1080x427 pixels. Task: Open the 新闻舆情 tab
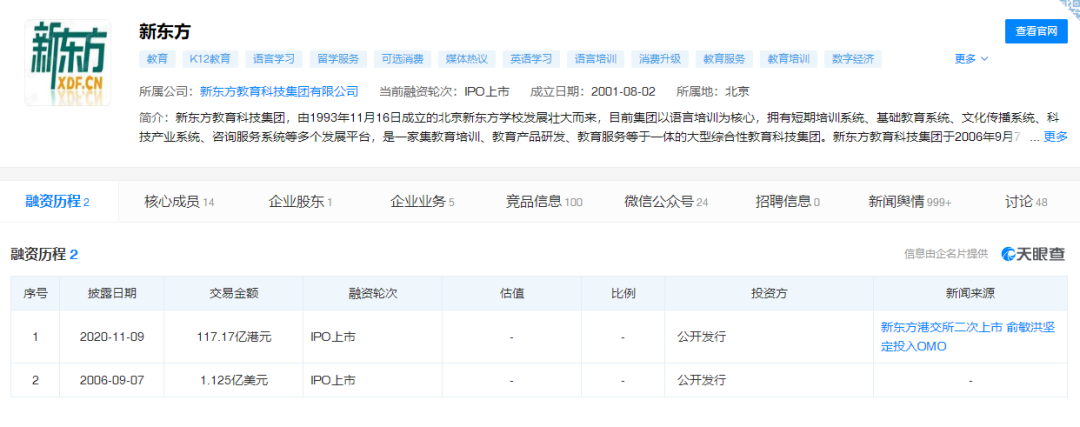click(910, 202)
